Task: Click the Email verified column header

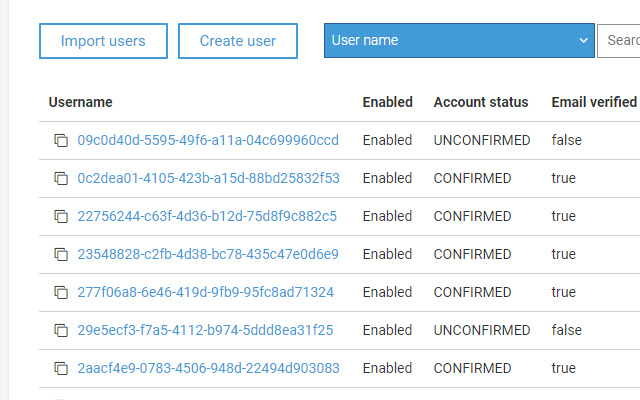Action: click(594, 102)
